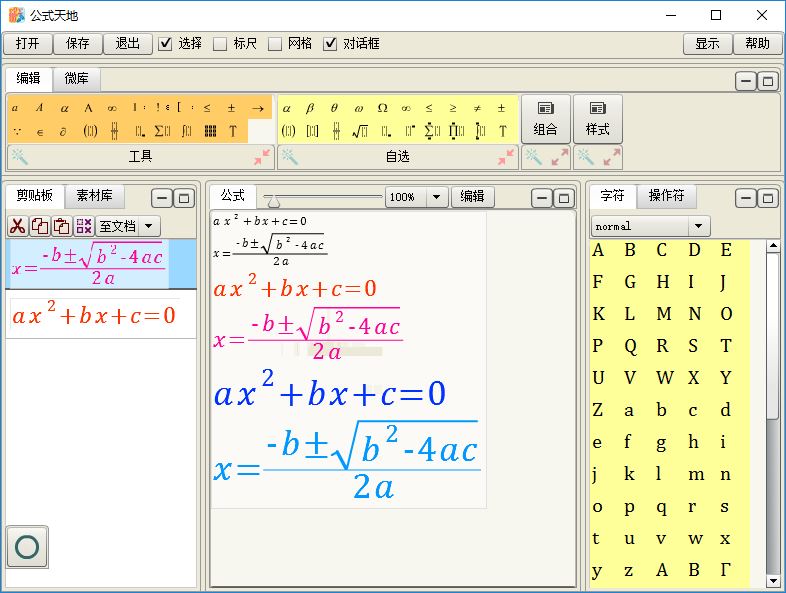Click the collapse arrows icon in the 工具 bar

pos(262,157)
